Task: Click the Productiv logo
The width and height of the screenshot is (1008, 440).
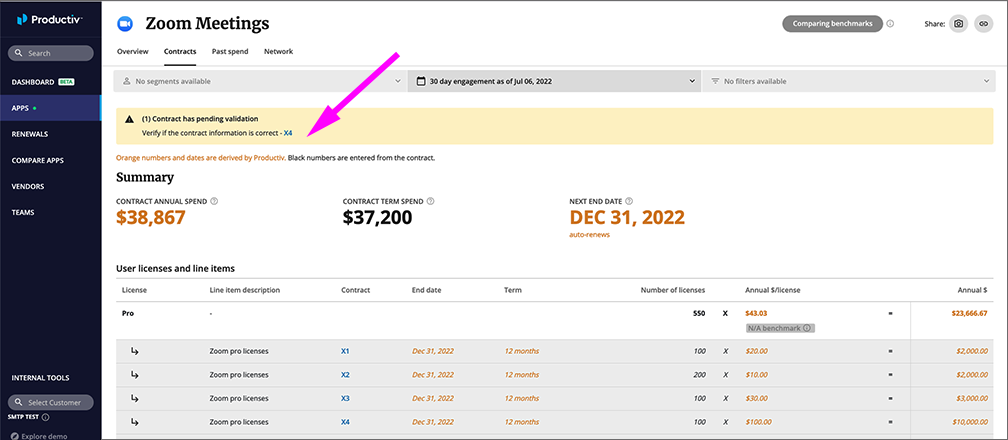Action: coord(50,20)
